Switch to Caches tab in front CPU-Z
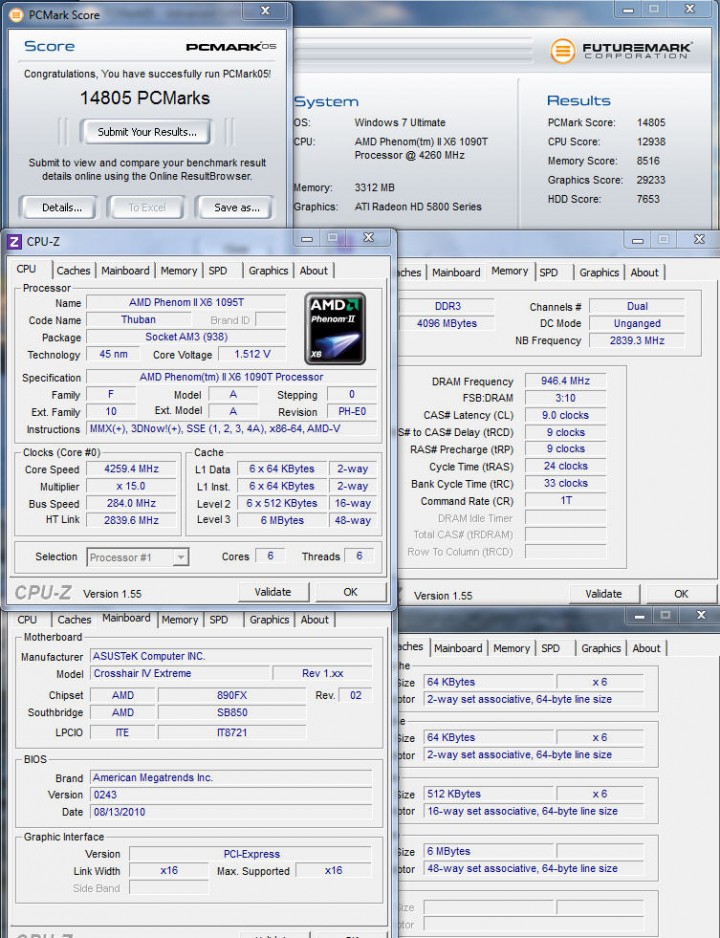The height and width of the screenshot is (938, 720). [74, 271]
